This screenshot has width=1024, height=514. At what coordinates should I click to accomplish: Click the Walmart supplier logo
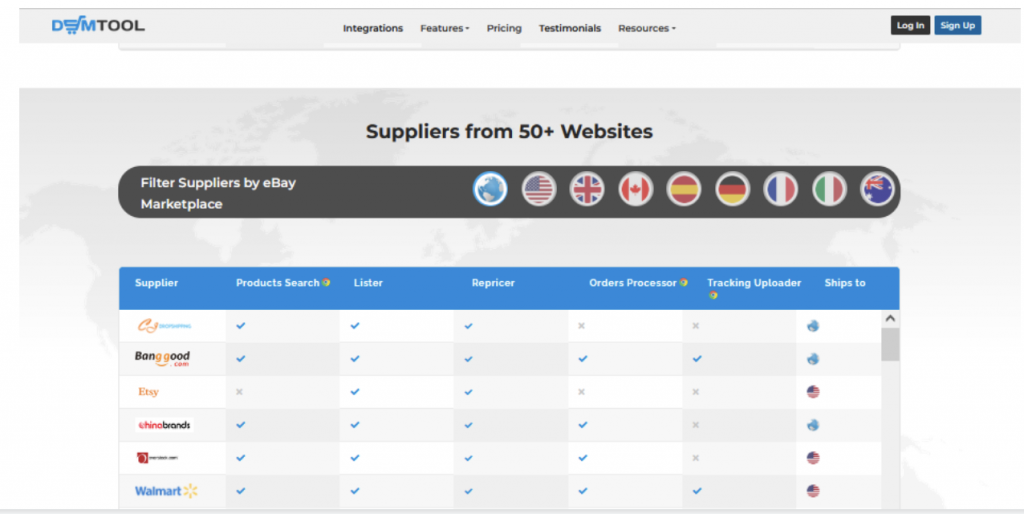[x=166, y=490]
